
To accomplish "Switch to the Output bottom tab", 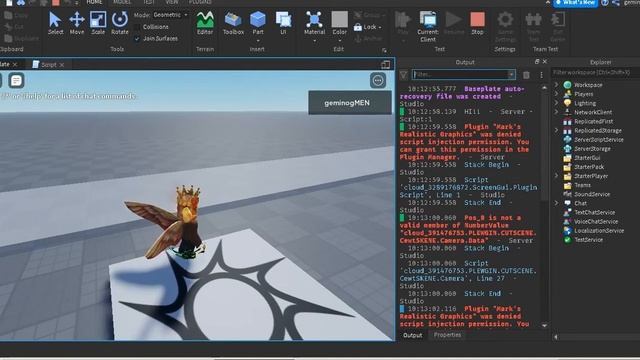I will point(412,335).
